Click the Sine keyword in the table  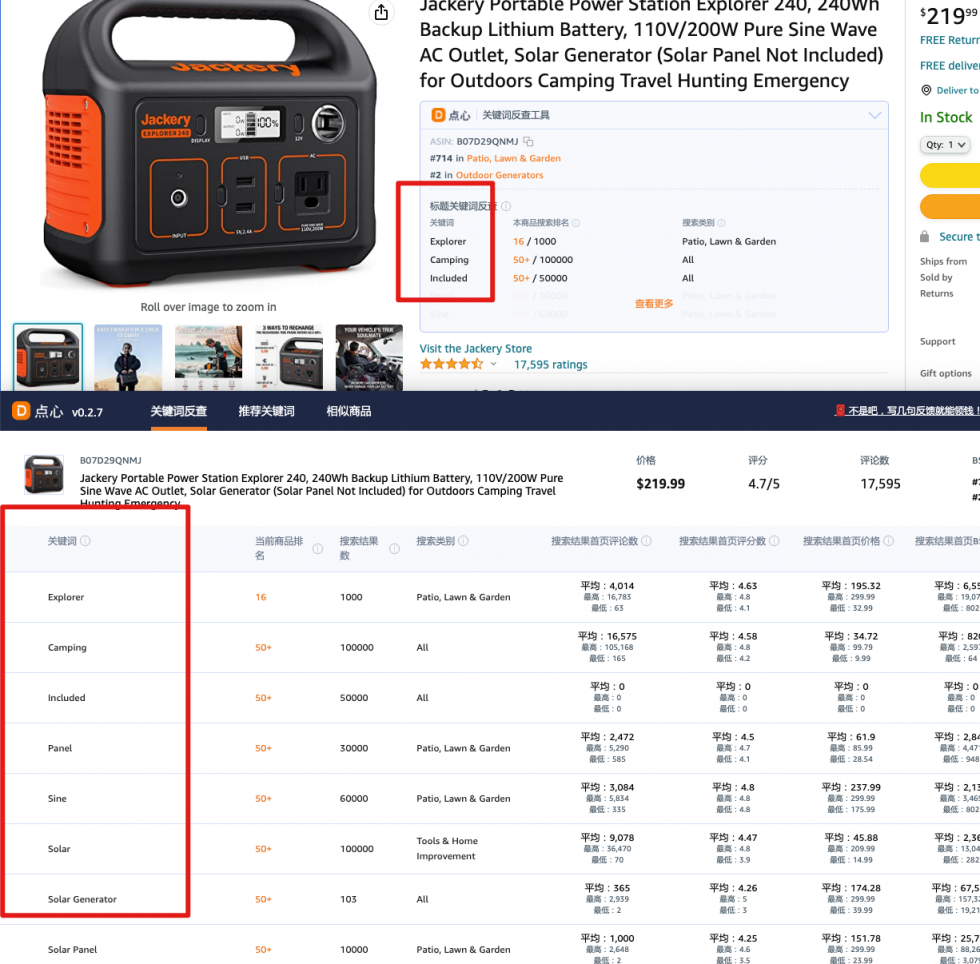[x=57, y=798]
